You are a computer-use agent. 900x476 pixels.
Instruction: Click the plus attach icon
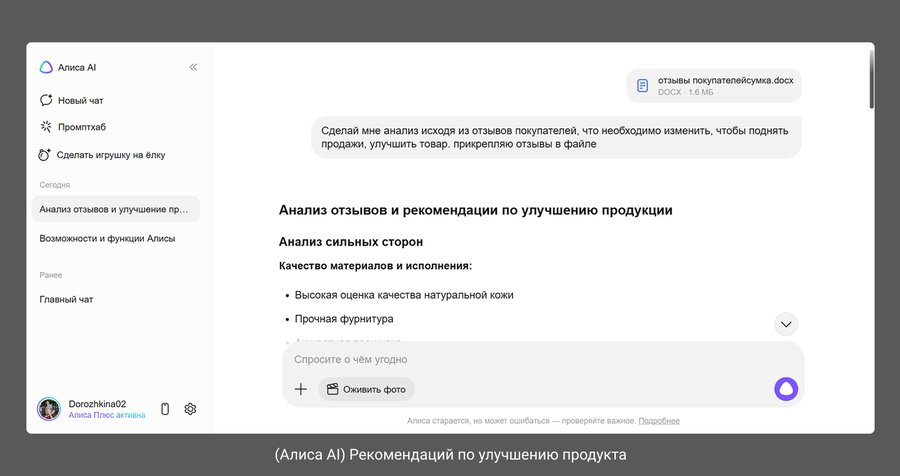coord(301,389)
